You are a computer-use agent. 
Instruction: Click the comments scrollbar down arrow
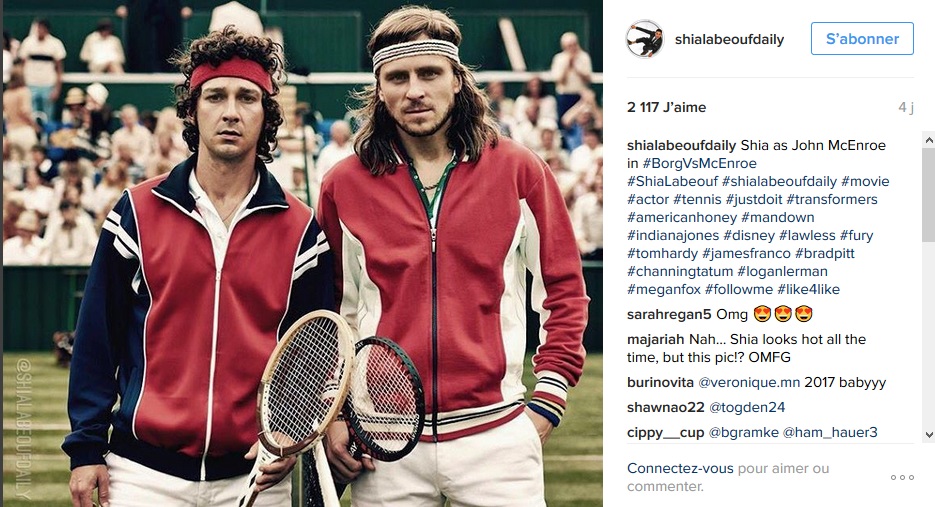pyautogui.click(x=928, y=435)
